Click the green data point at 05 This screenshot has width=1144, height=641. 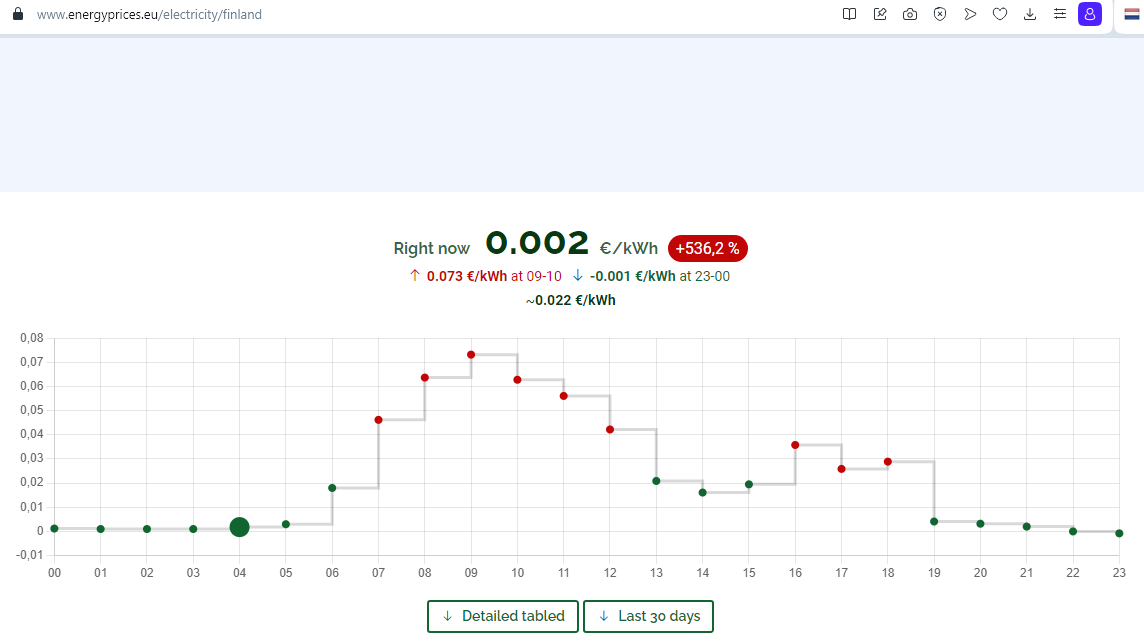(x=286, y=524)
